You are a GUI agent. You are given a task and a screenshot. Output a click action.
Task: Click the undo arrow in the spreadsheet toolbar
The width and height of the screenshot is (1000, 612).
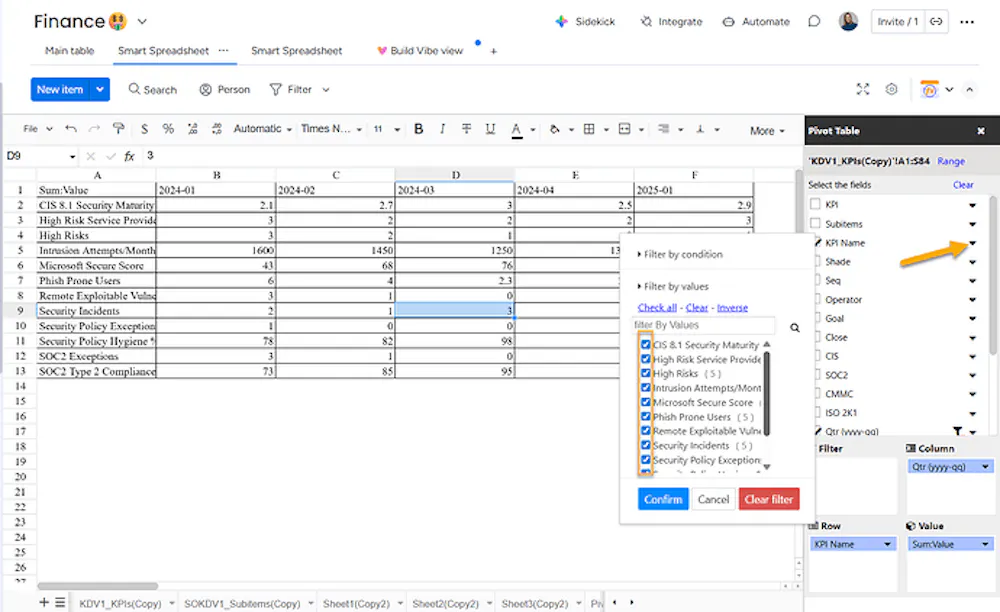pos(71,129)
